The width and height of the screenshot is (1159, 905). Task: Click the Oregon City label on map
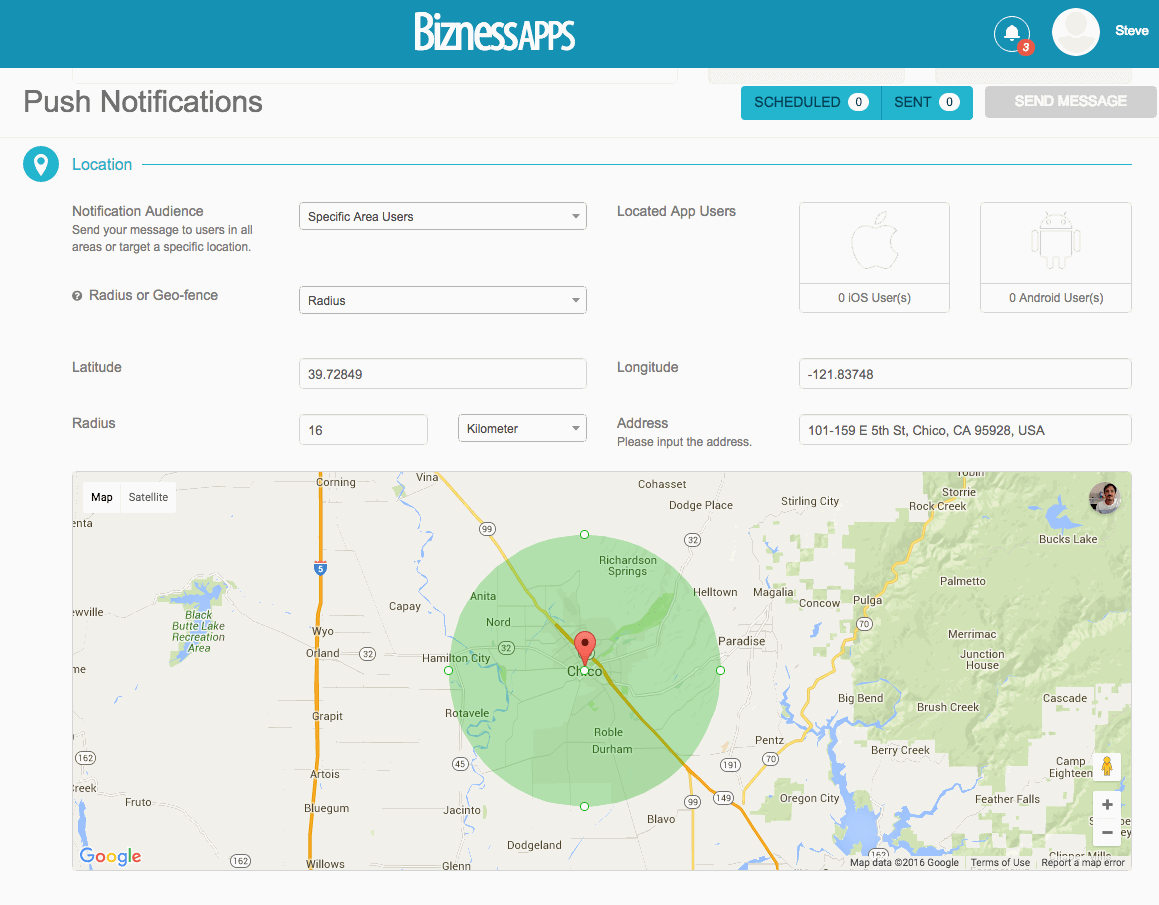(809, 798)
